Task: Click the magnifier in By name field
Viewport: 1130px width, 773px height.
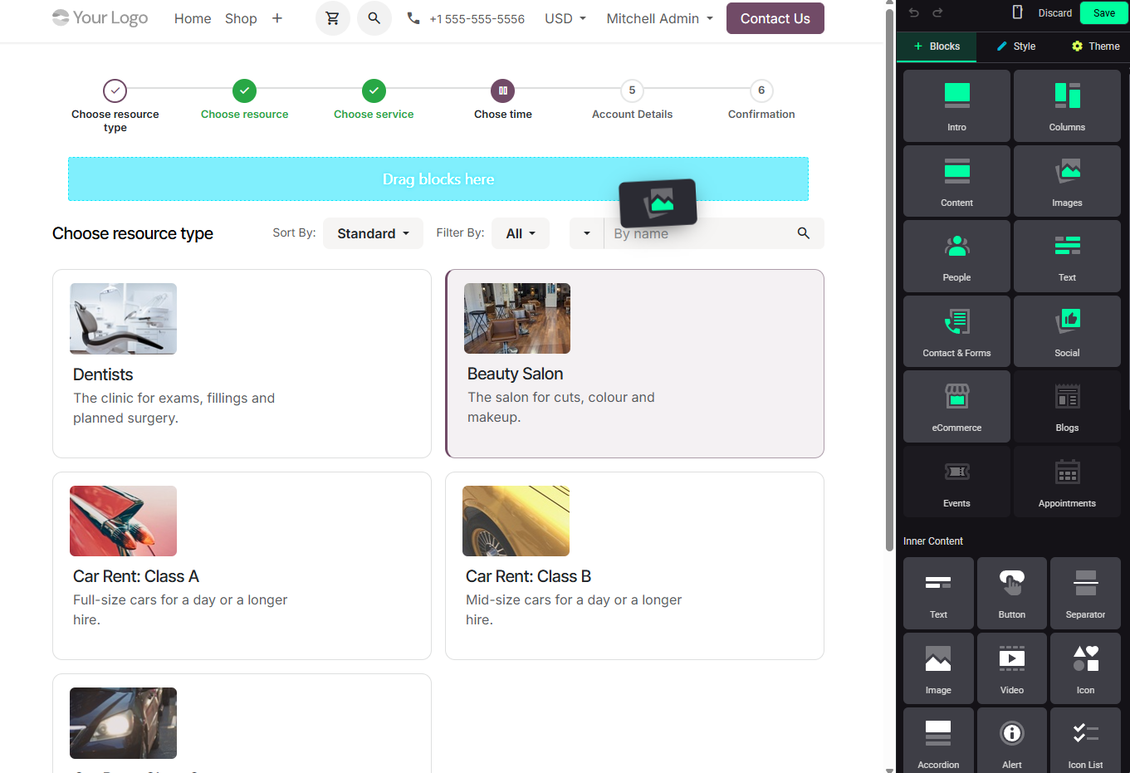Action: 803,233
